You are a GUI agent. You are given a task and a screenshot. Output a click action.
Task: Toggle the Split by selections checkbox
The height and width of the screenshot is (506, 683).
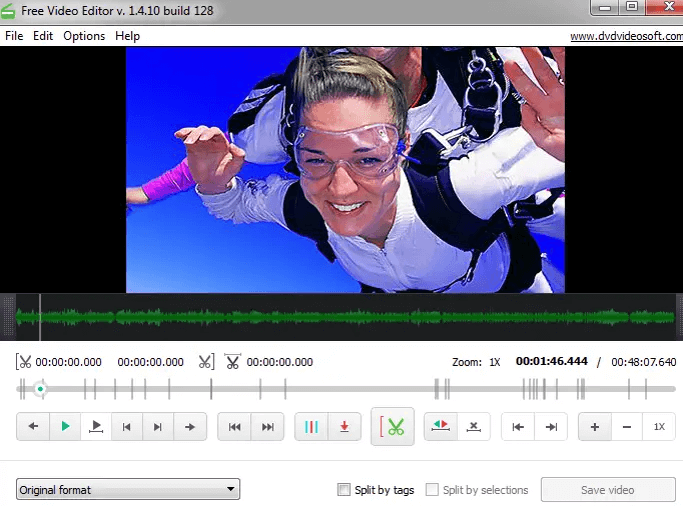432,489
